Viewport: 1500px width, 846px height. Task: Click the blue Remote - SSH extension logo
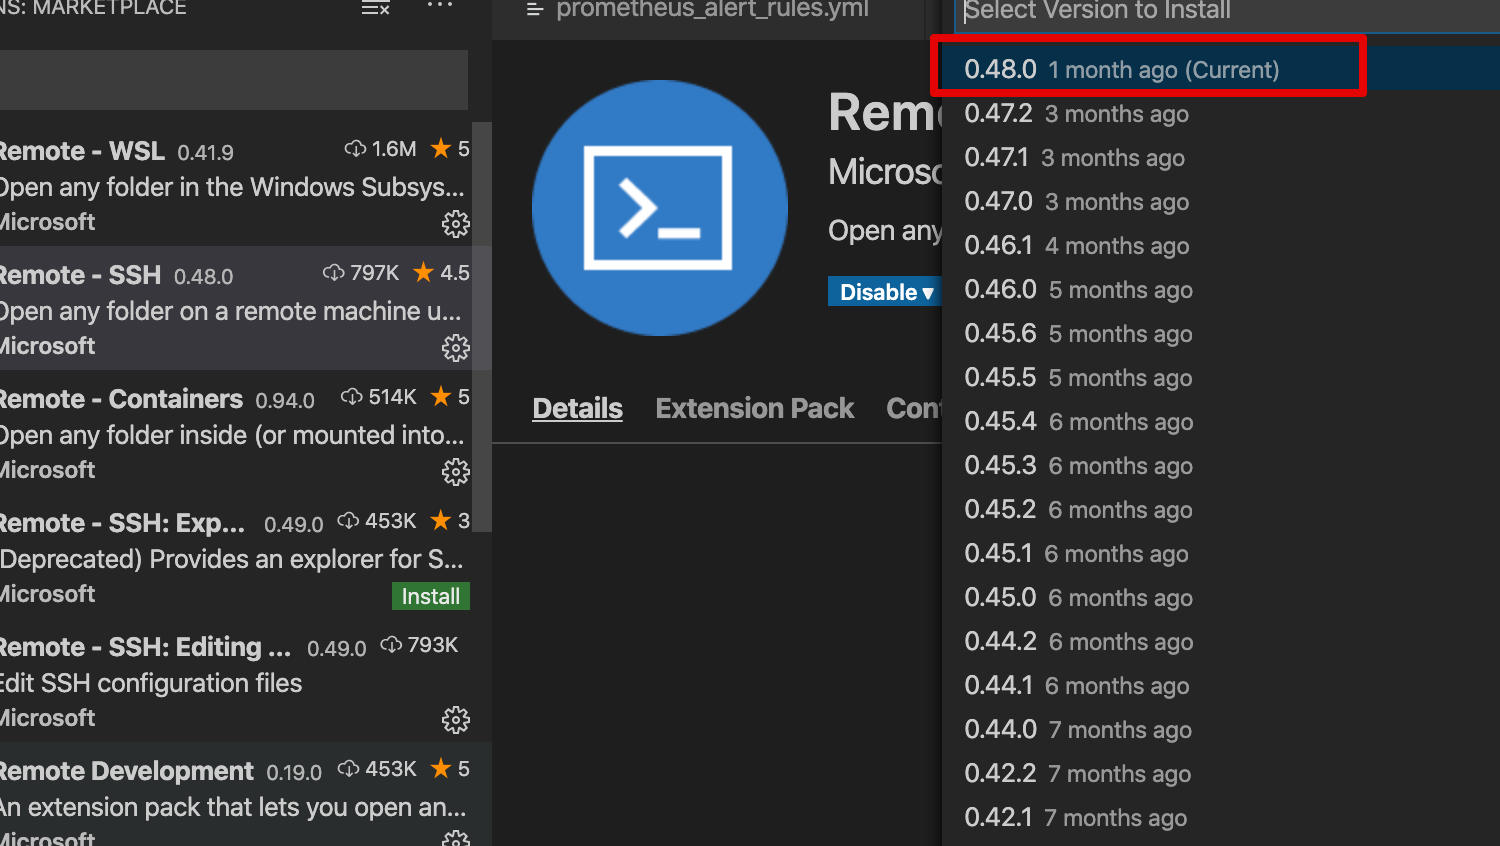[x=659, y=207]
